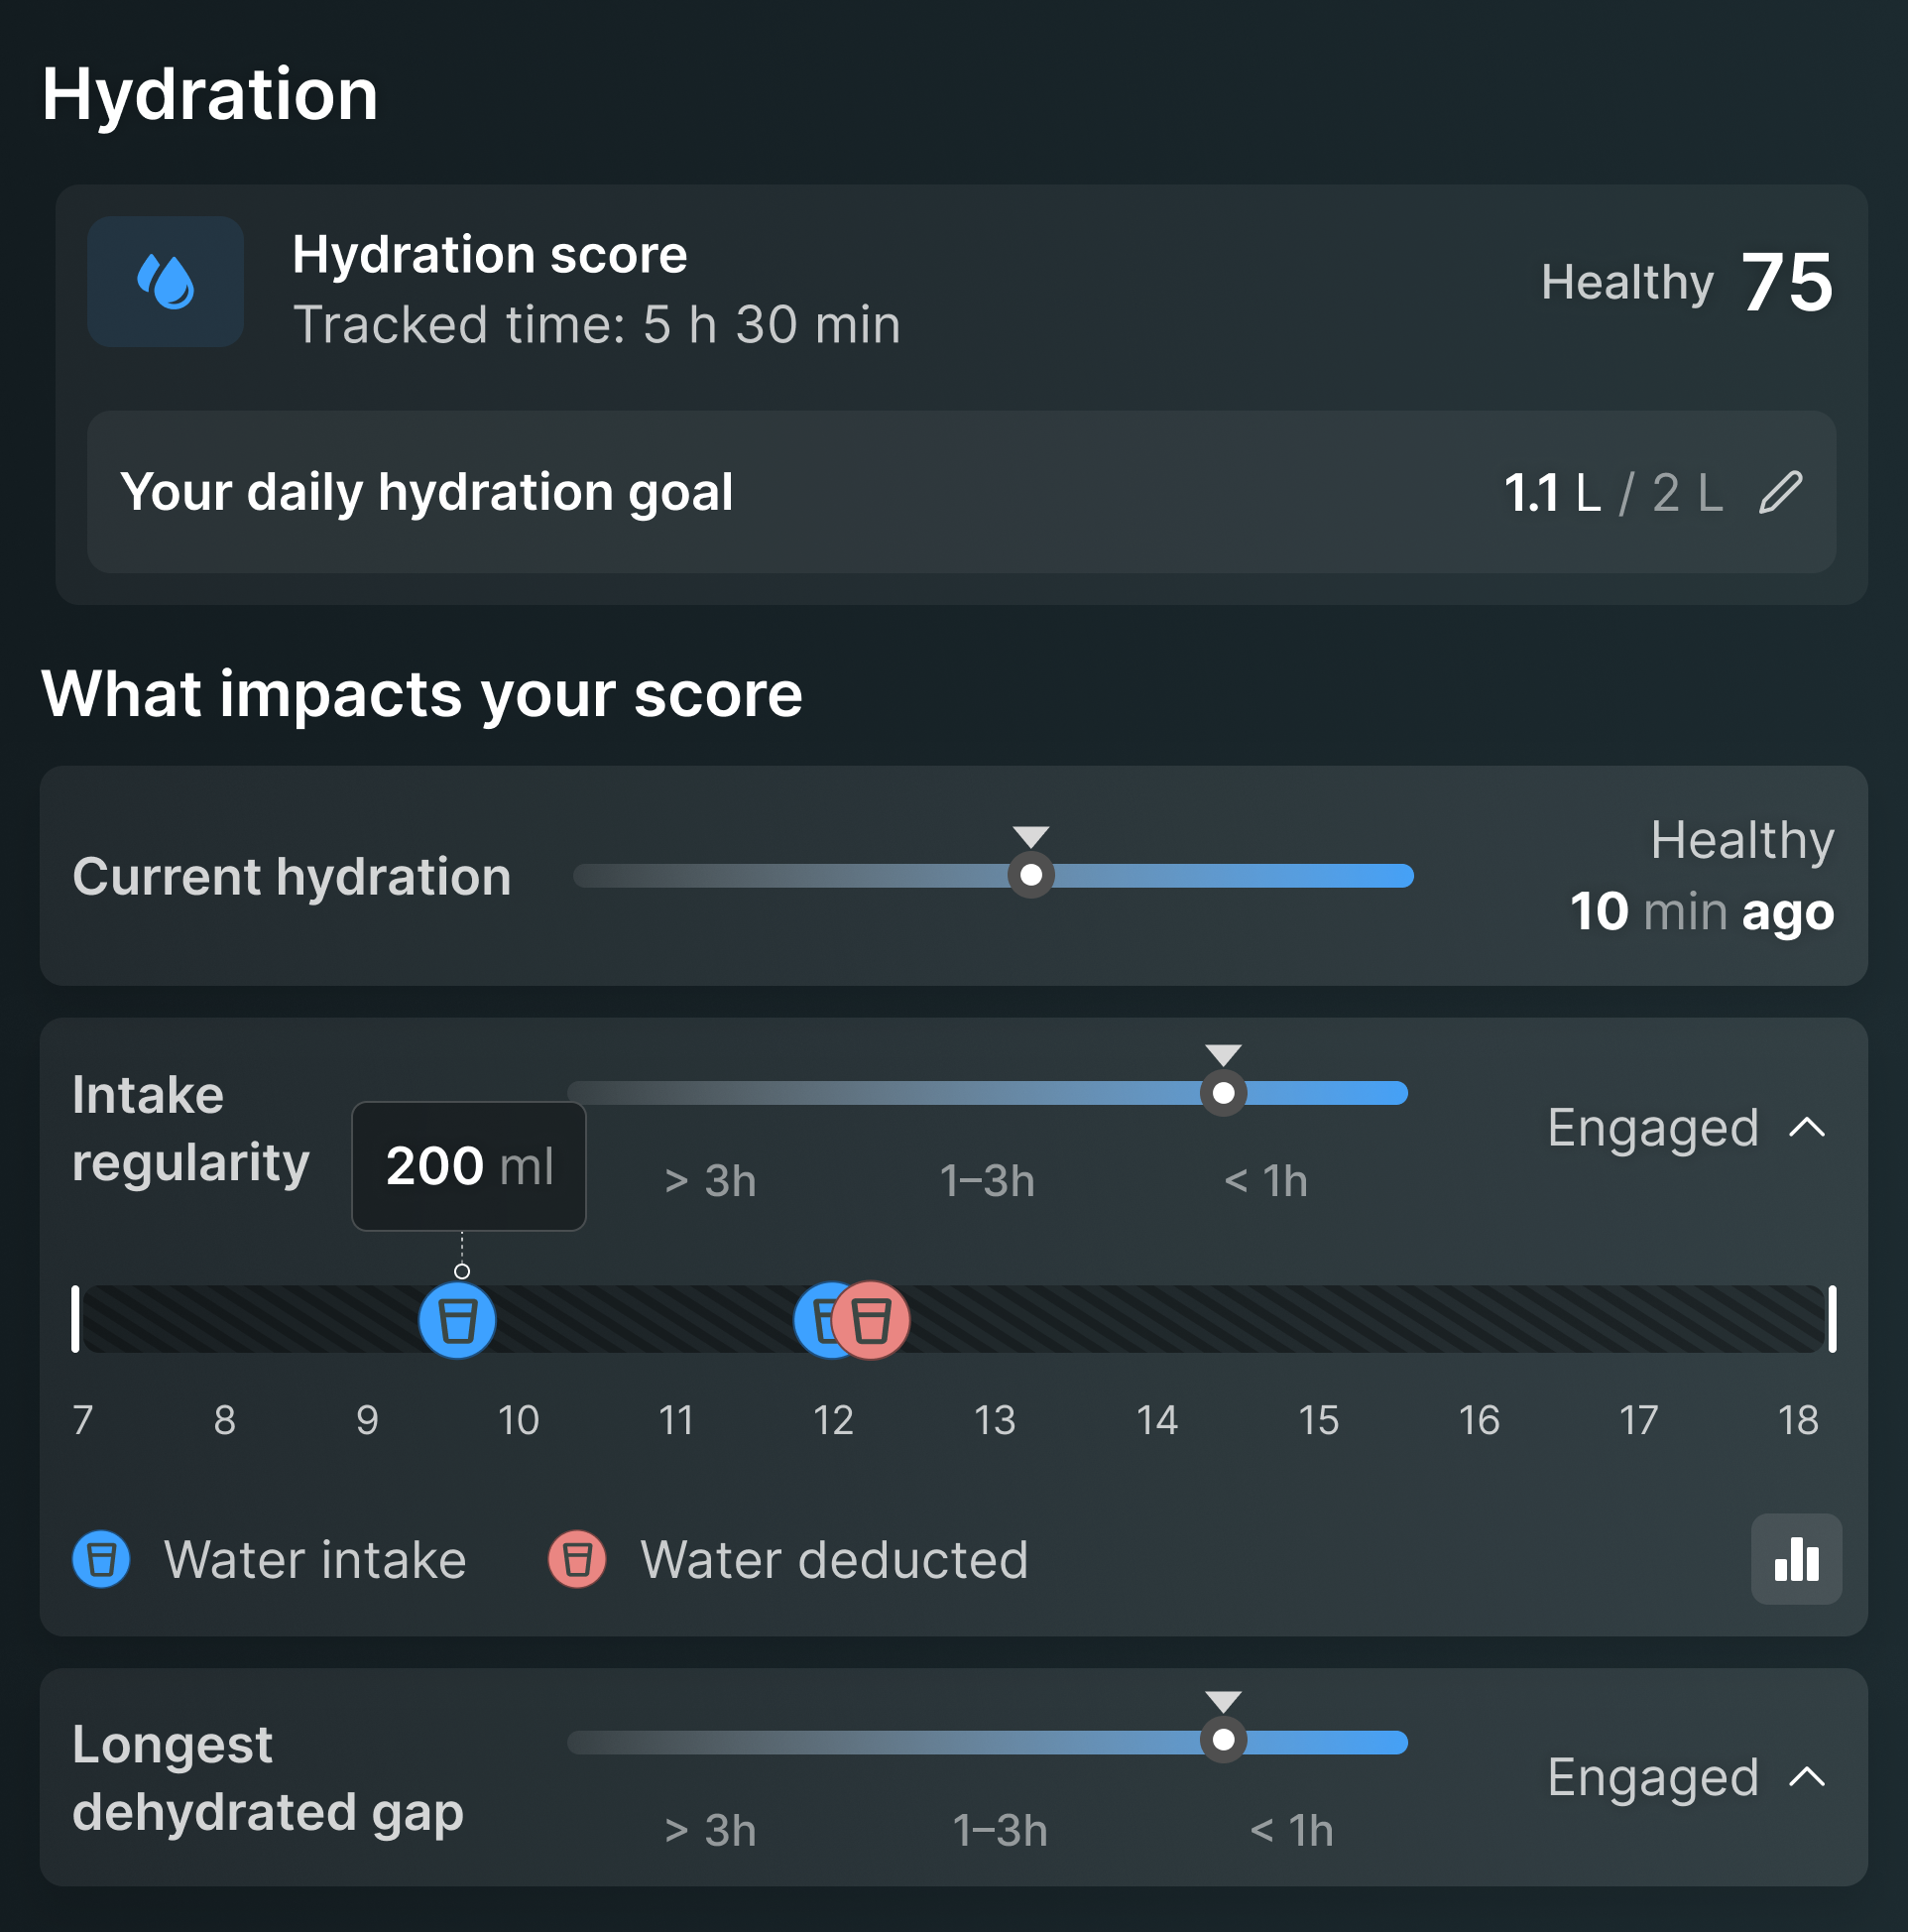Viewport: 1908px width, 1932px height.
Task: Click the left start handle of the timeline
Action: coord(75,1319)
